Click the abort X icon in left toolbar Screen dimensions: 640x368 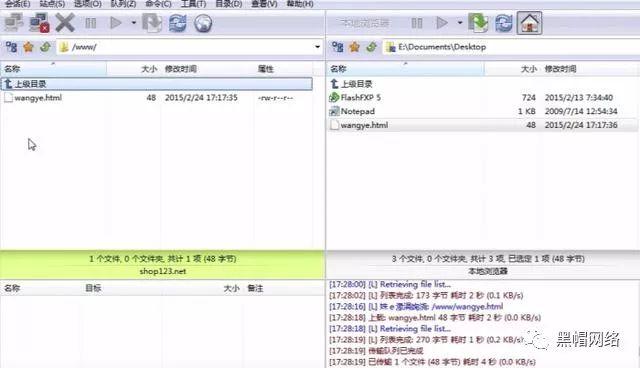[x=65, y=23]
